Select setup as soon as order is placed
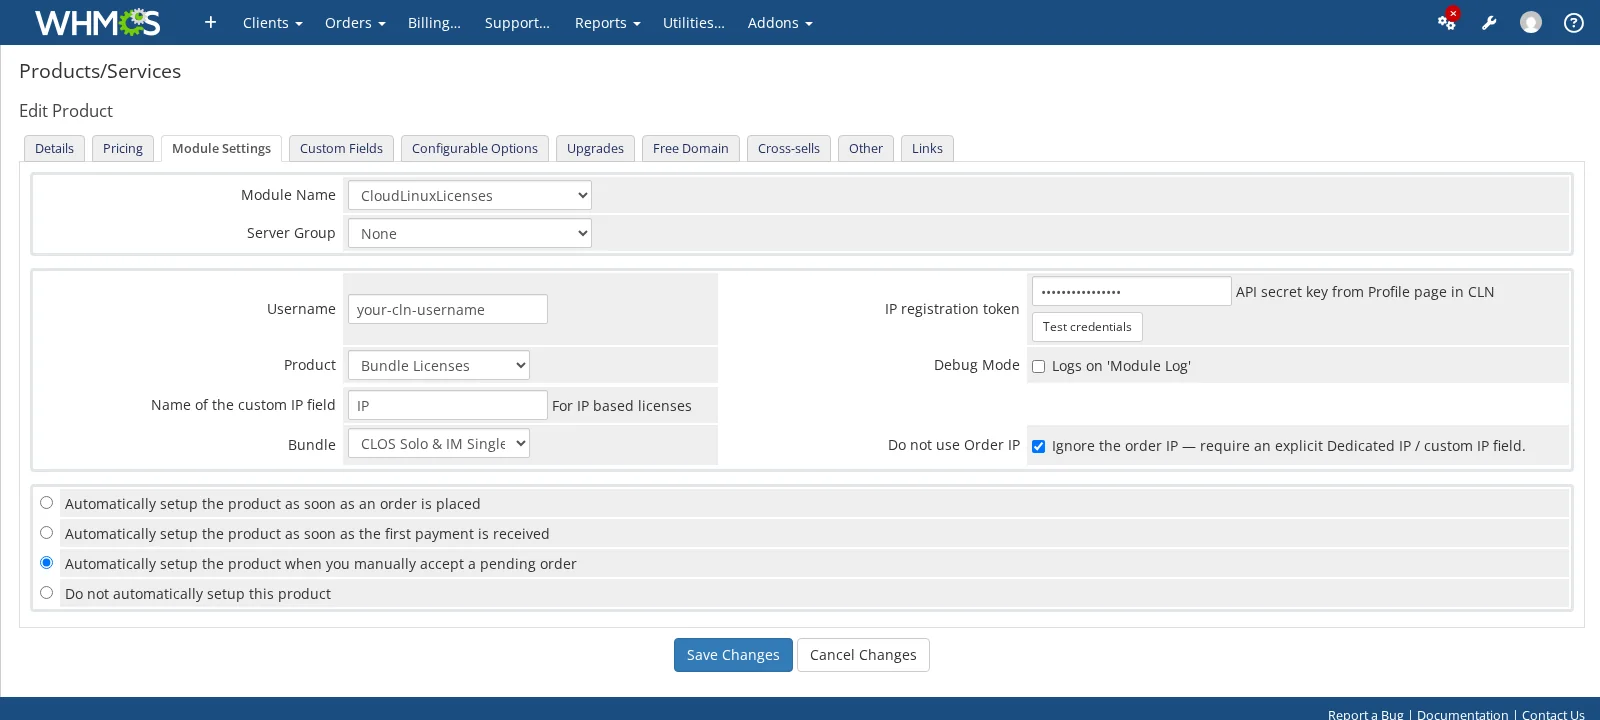 point(46,503)
